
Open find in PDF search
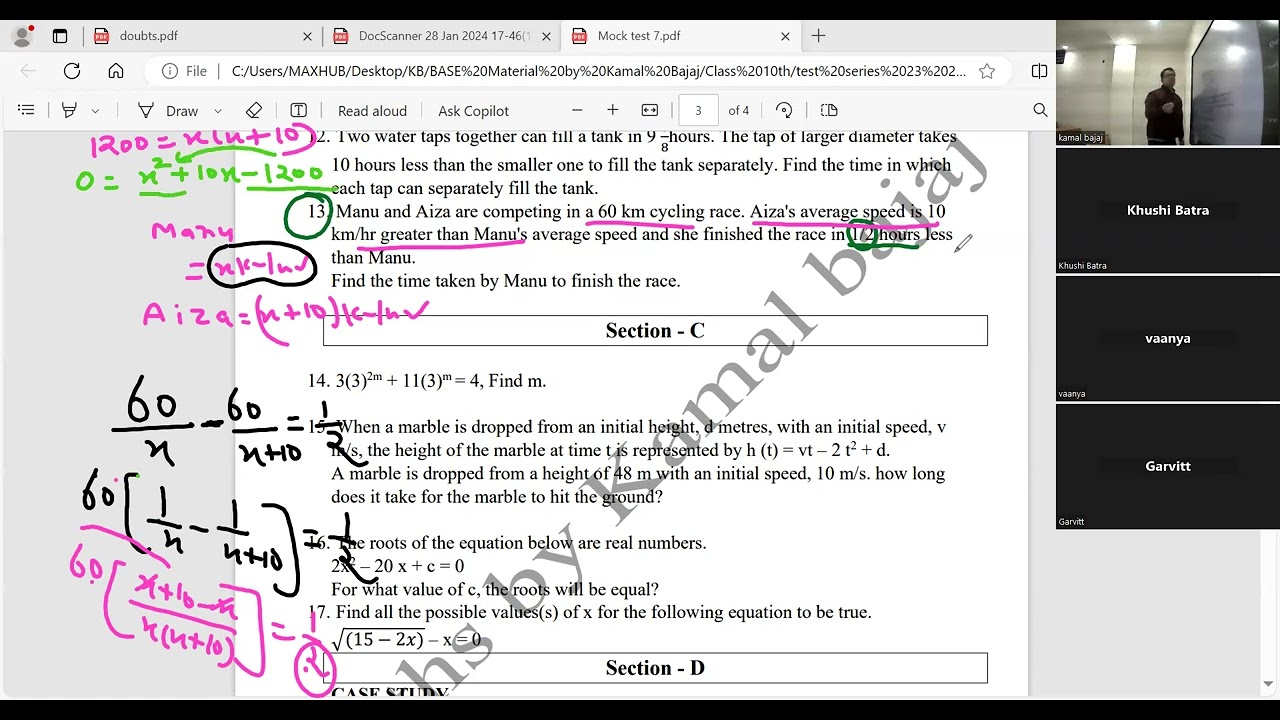[1040, 110]
